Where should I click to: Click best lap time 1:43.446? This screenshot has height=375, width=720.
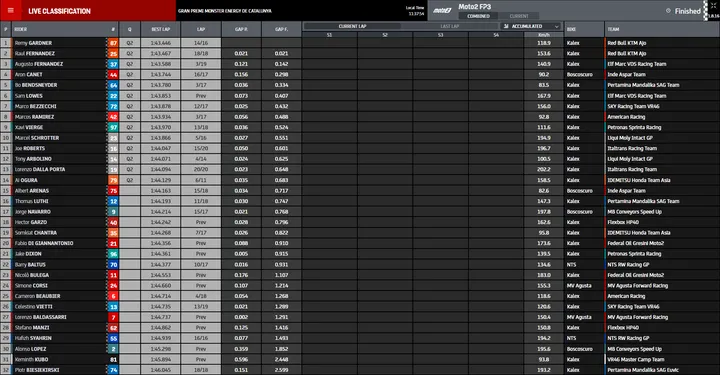[161, 43]
